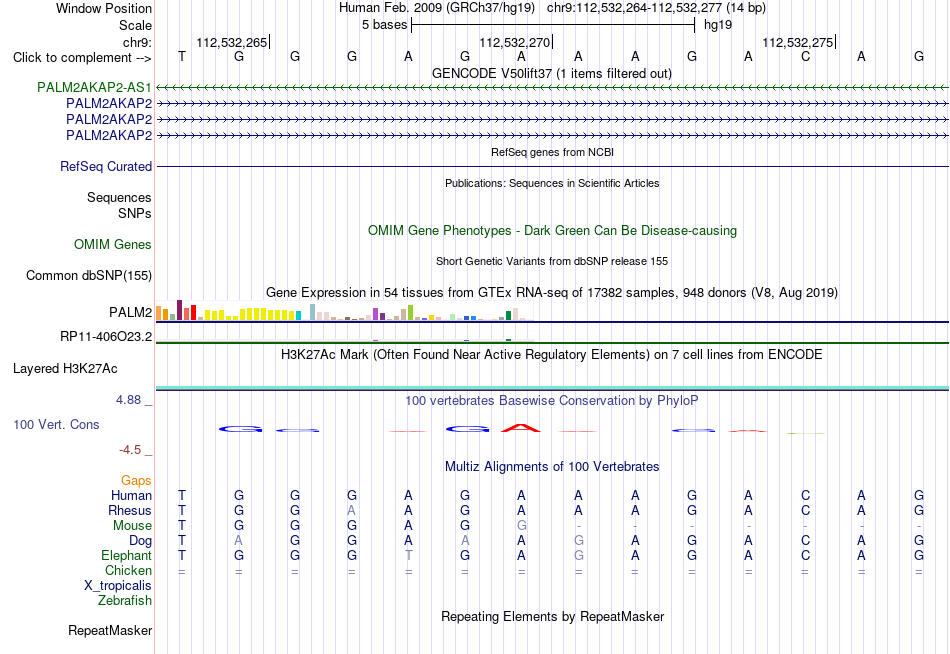Click the GTEx Gene Expression track title

click(x=552, y=292)
